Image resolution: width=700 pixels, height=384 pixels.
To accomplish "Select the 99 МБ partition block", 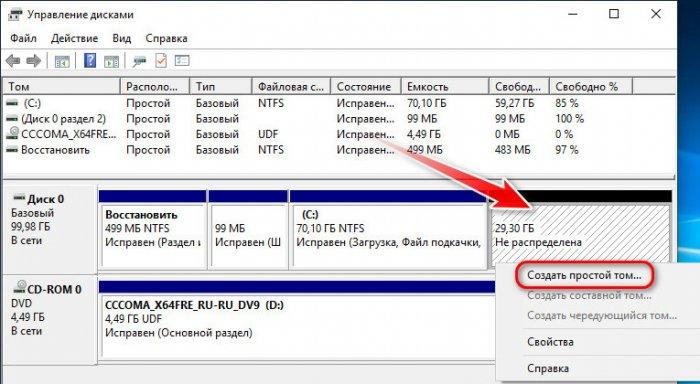I will [248, 229].
